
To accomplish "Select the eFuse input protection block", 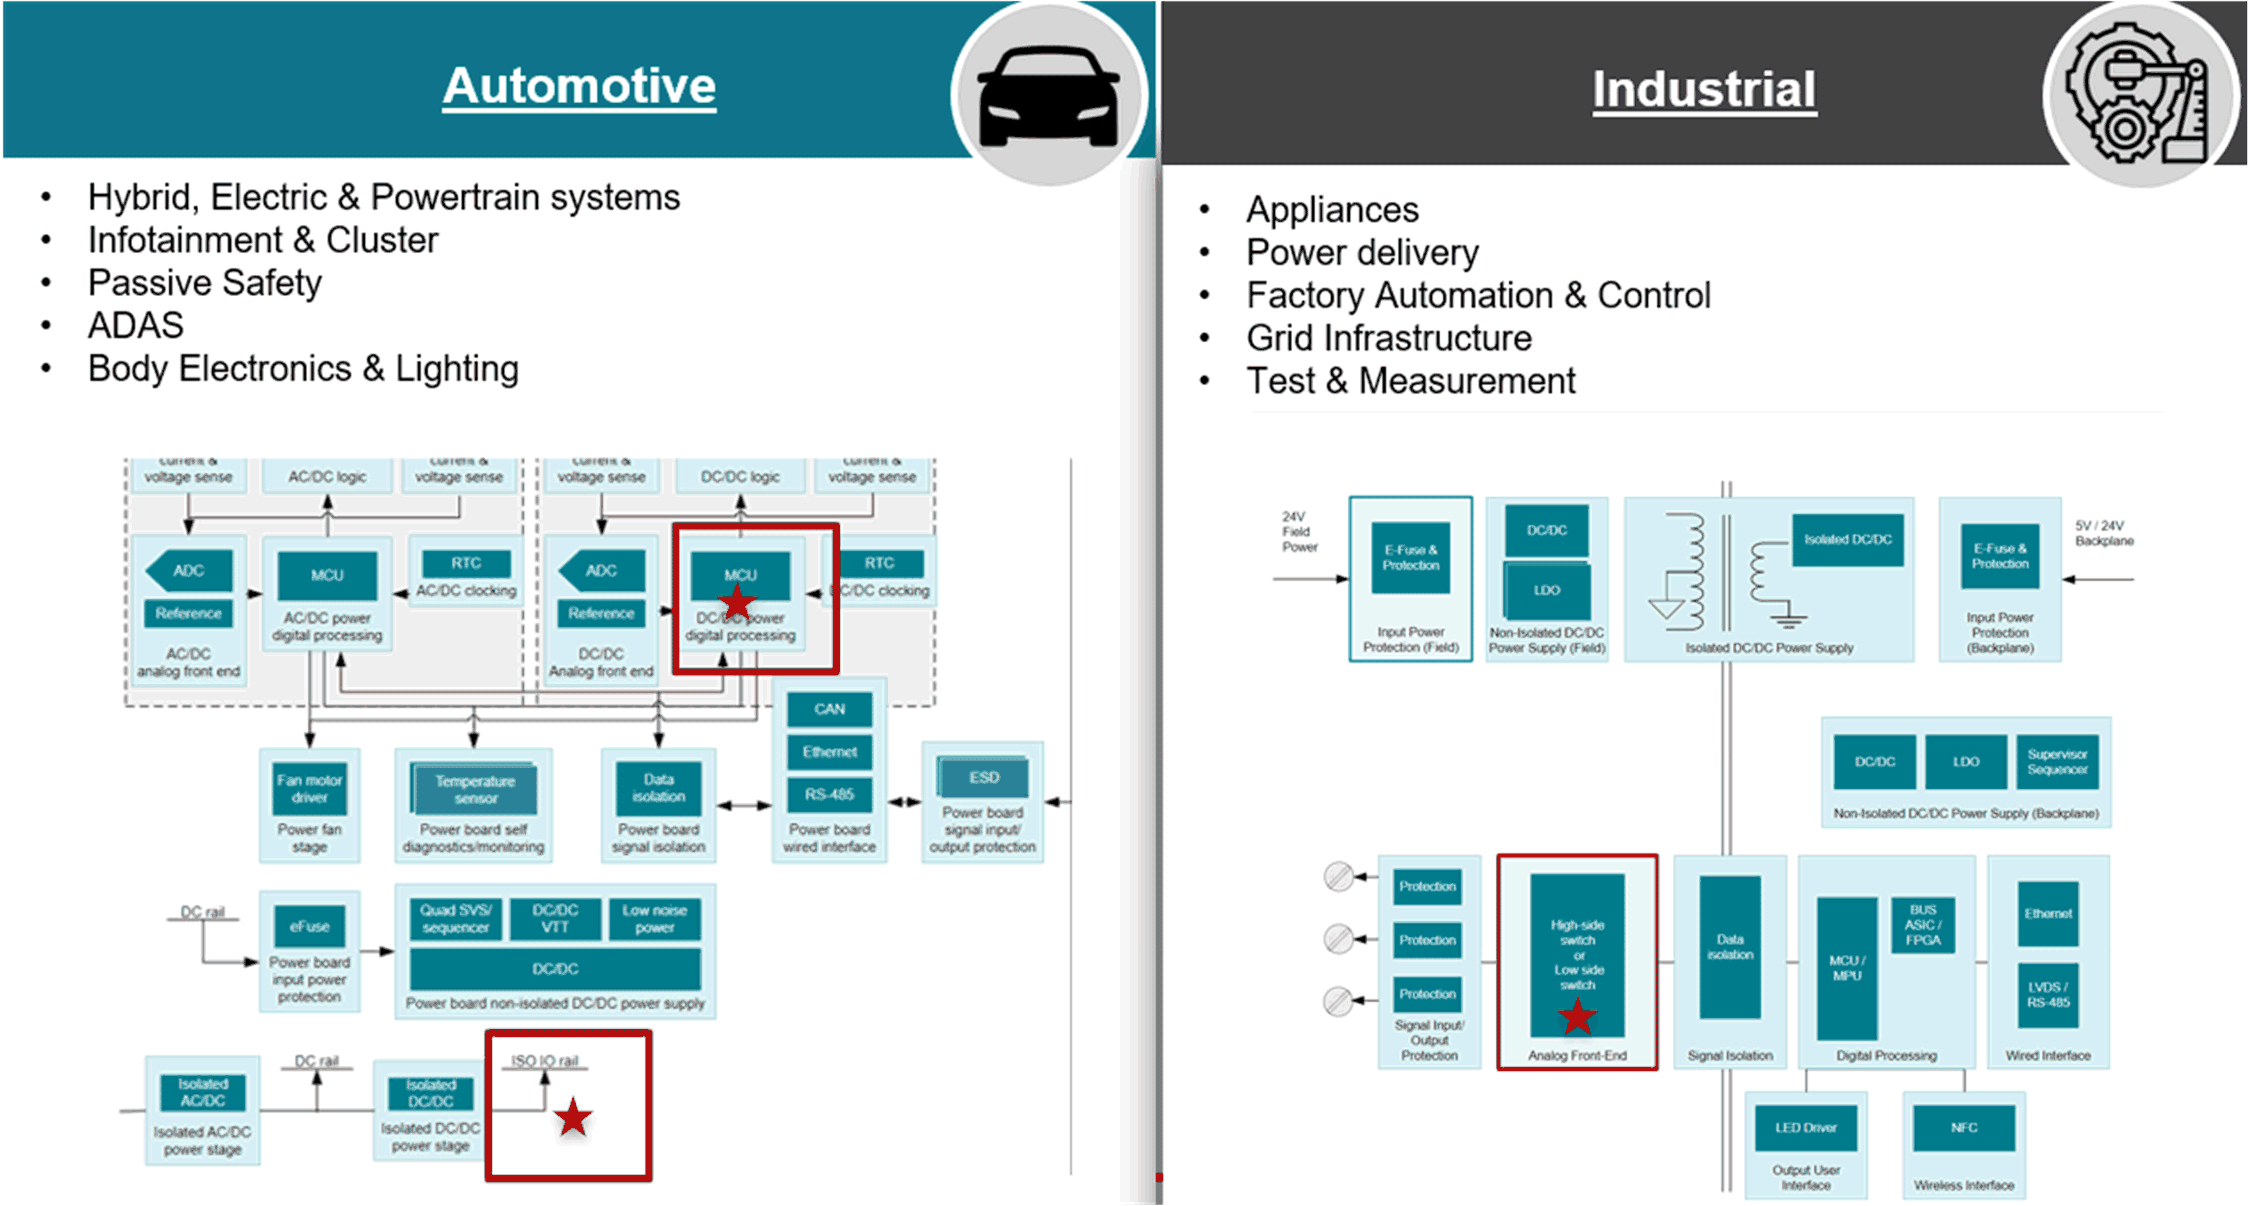I will click(x=309, y=927).
